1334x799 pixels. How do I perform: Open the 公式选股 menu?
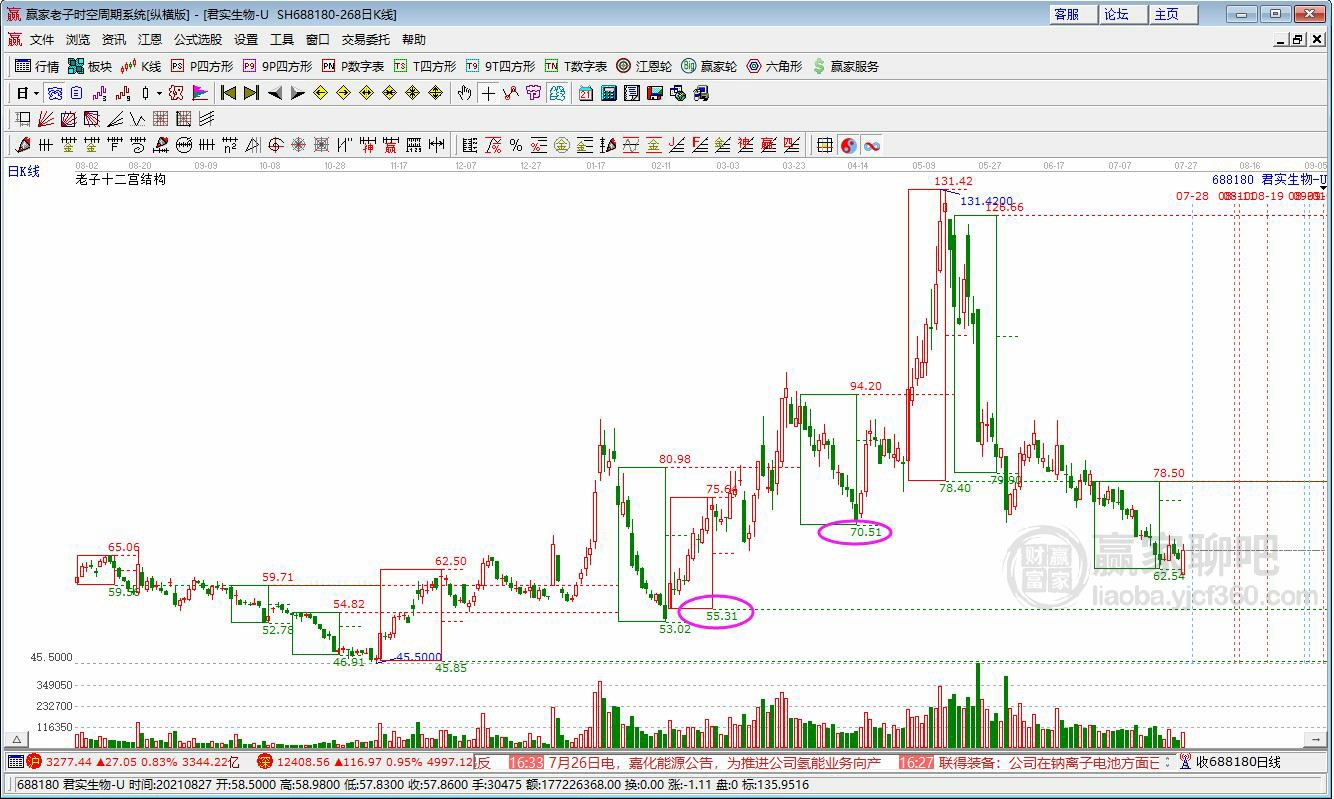coord(198,40)
